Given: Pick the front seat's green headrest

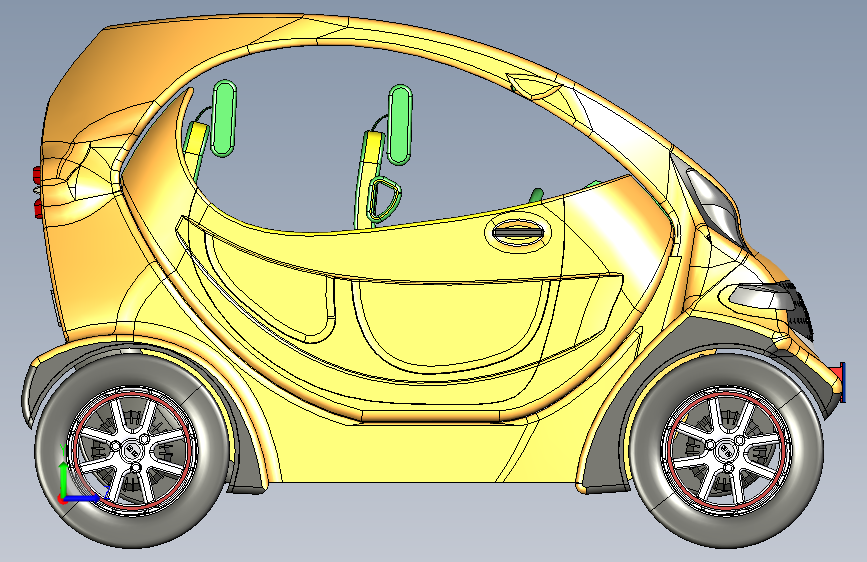Looking at the screenshot, I should (x=400, y=124).
